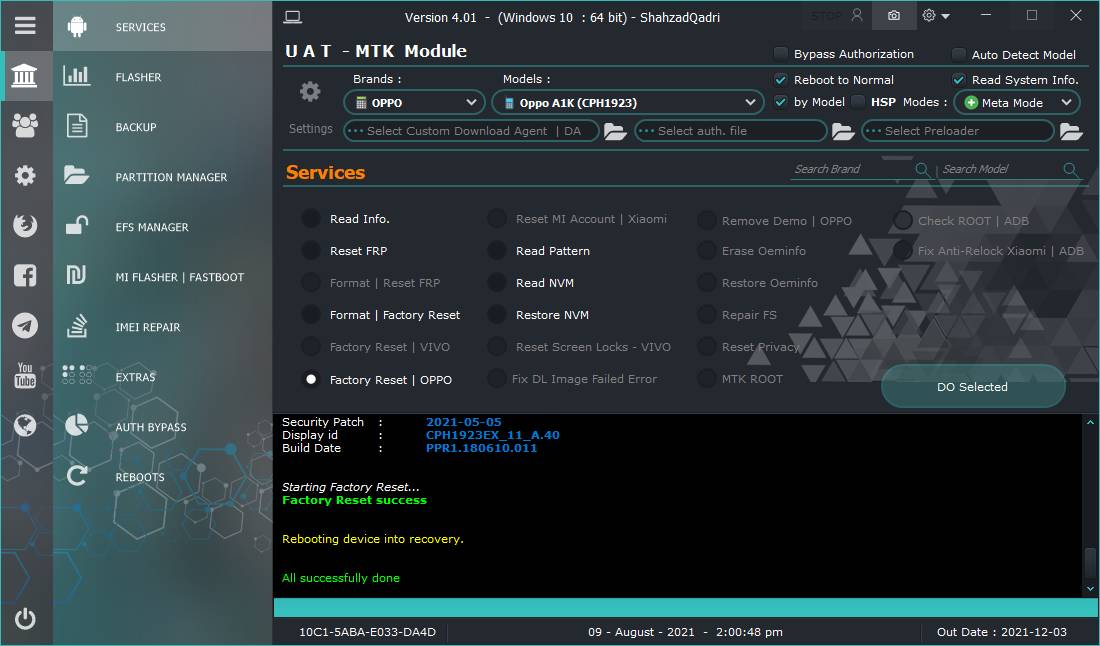Browse folder for Custom Download Agent
Image resolution: width=1100 pixels, height=646 pixels.
tap(615, 131)
